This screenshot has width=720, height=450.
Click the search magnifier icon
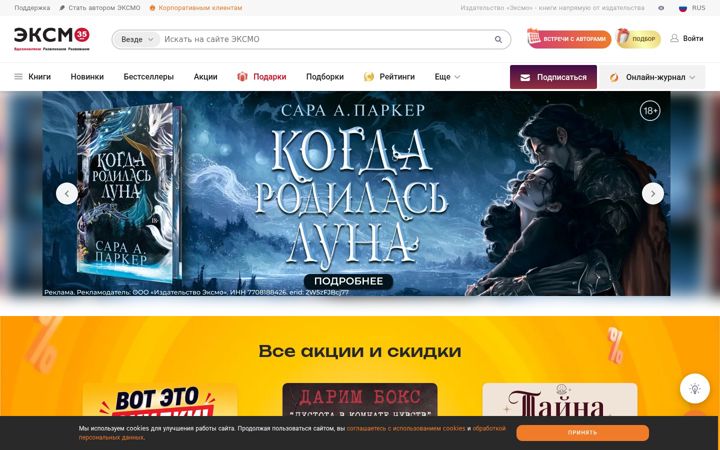(498, 39)
